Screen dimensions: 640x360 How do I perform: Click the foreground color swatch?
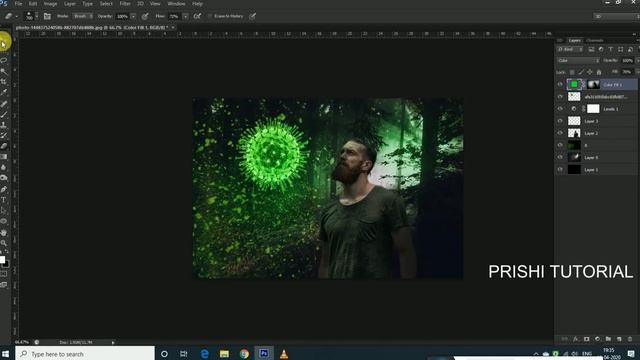point(2,260)
